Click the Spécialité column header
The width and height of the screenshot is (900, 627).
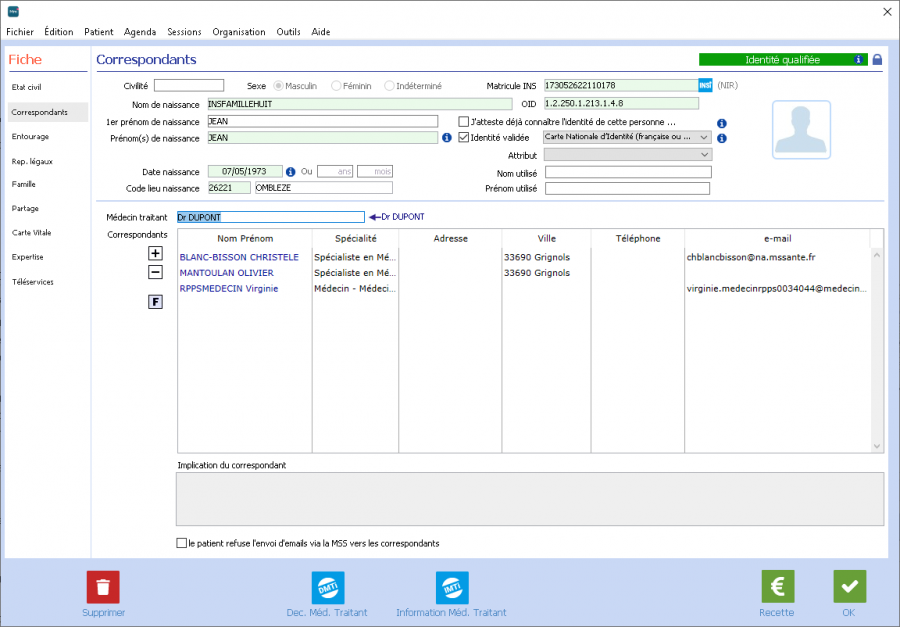click(355, 238)
